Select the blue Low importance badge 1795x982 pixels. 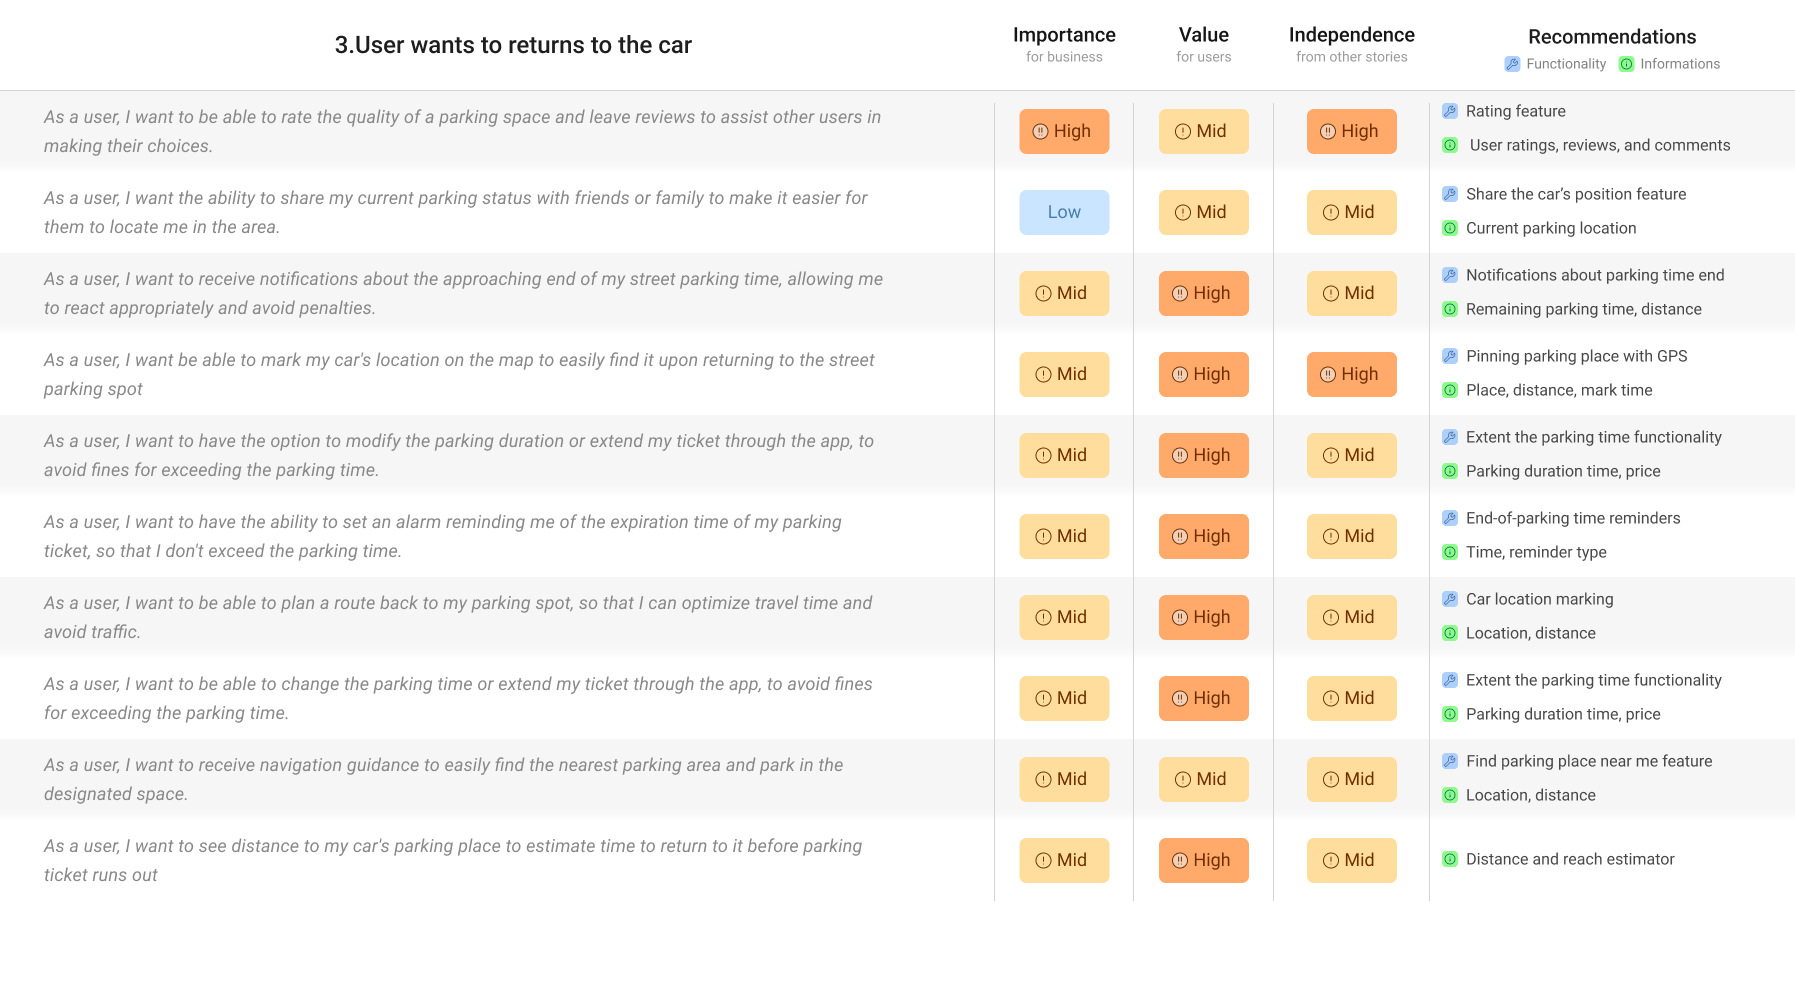(1064, 212)
